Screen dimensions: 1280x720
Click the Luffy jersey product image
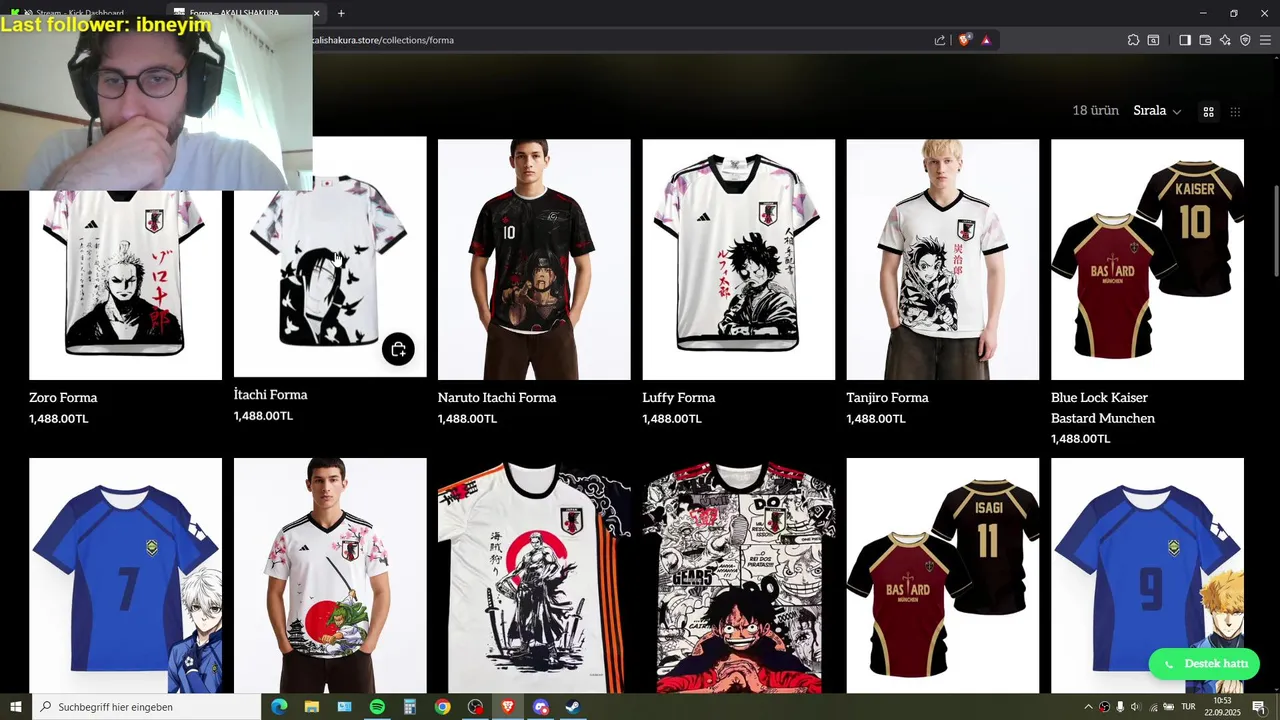[739, 259]
